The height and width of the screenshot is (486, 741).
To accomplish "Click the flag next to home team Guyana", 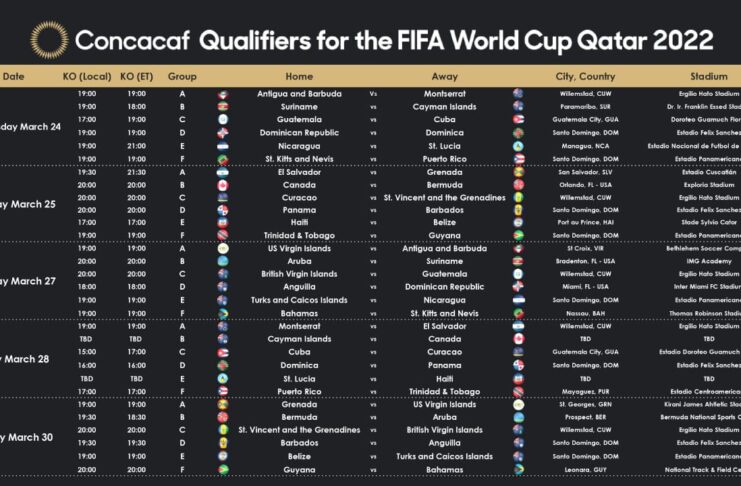I will (223, 469).
